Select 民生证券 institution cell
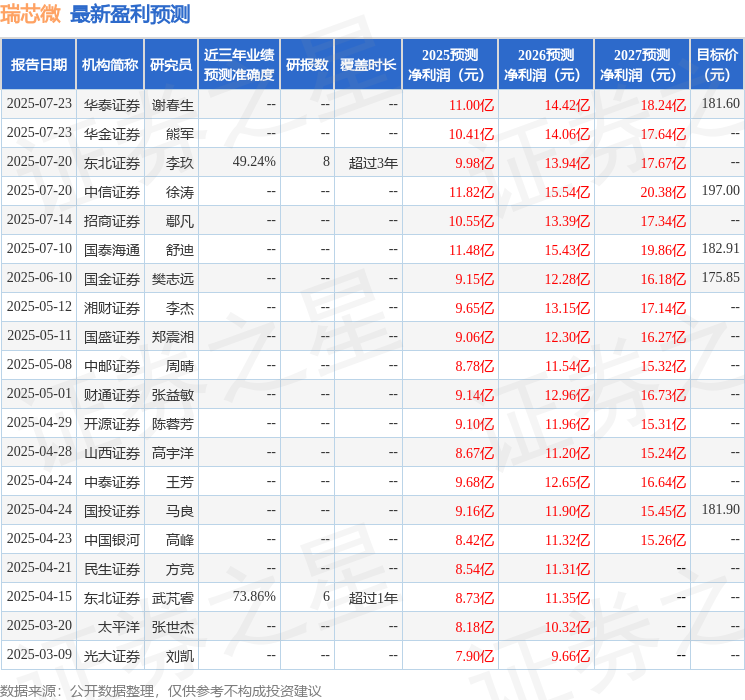Viewport: 745px width, 700px height. [x=112, y=569]
